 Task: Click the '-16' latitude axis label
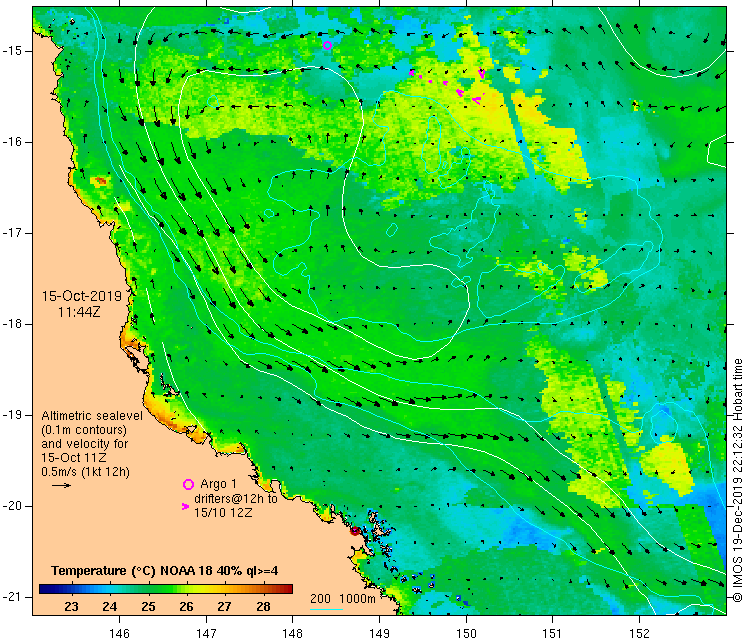12,142
